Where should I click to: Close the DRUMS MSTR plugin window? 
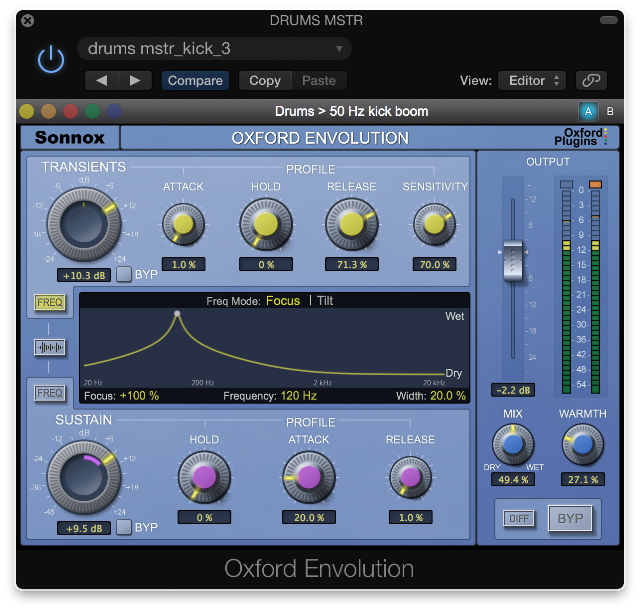tap(28, 20)
